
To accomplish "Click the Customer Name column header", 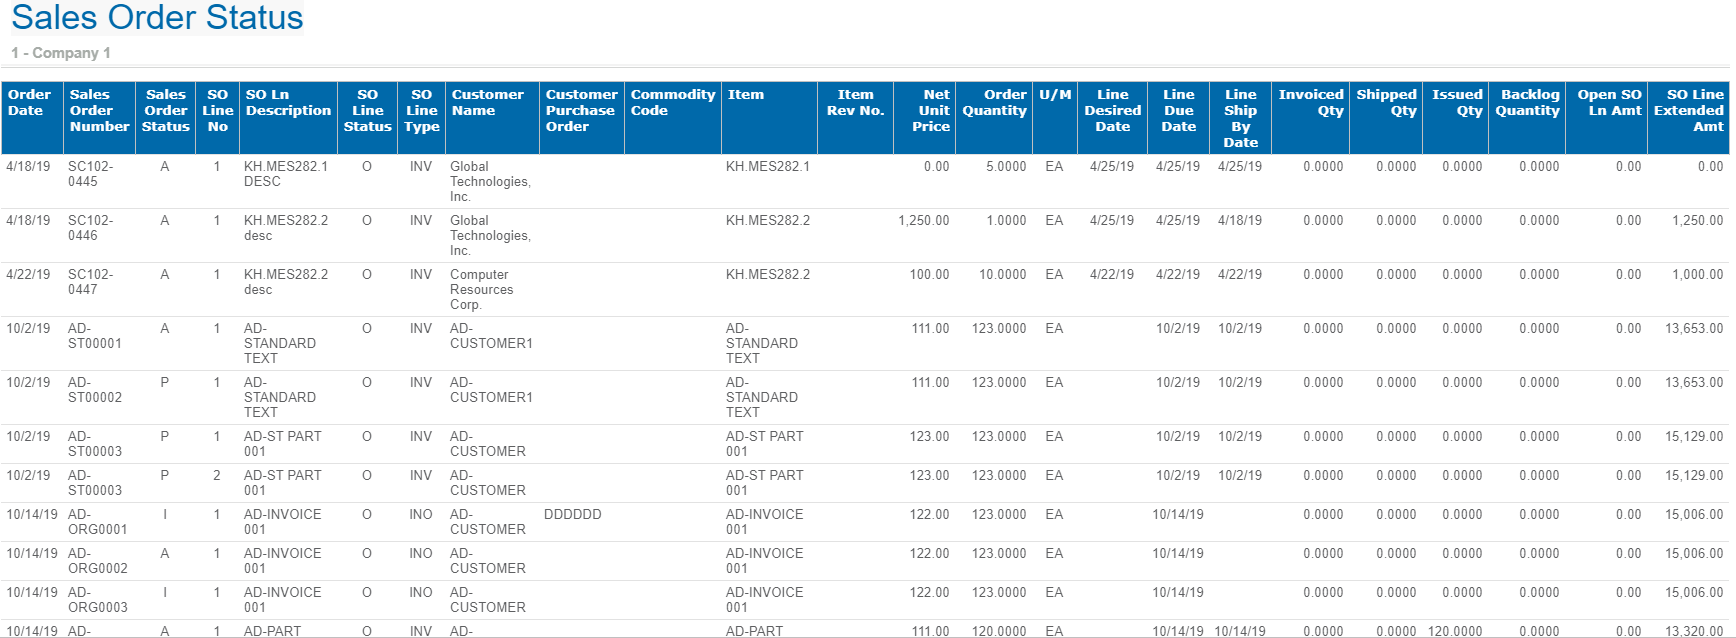I will click(x=487, y=103).
